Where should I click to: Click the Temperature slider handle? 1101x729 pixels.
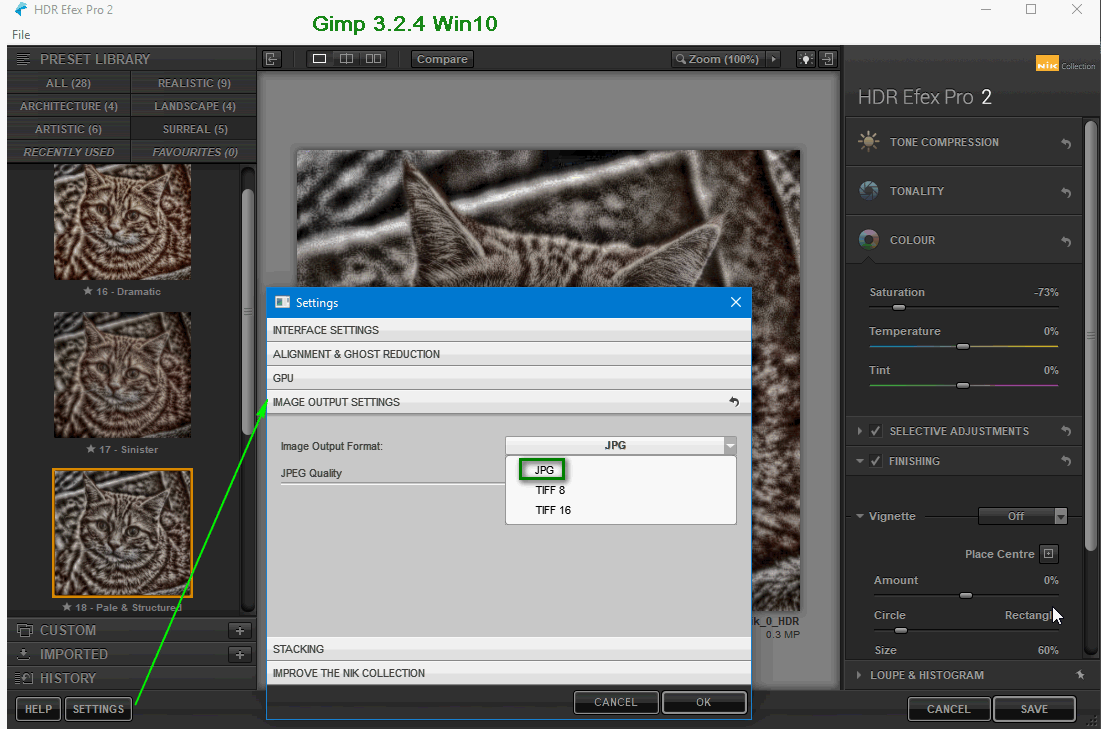pos(963,346)
